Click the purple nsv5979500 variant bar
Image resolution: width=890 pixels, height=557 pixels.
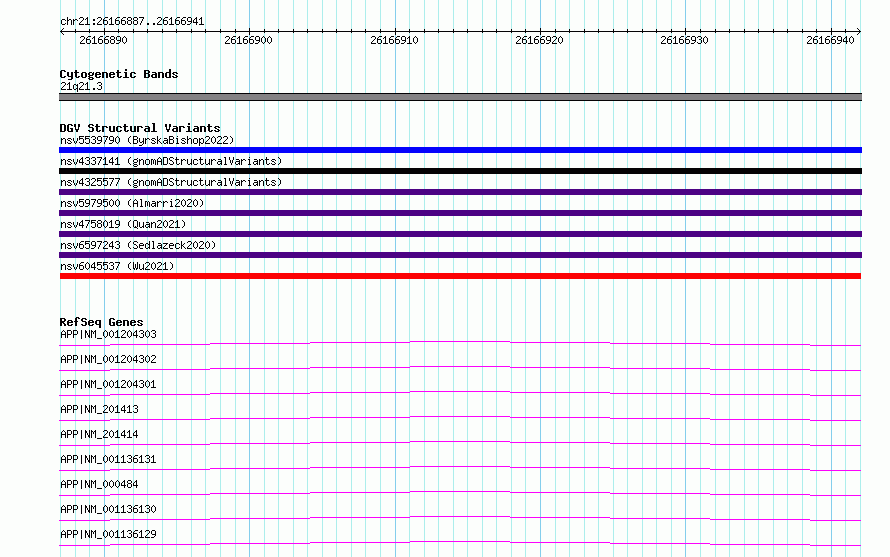coord(460,213)
